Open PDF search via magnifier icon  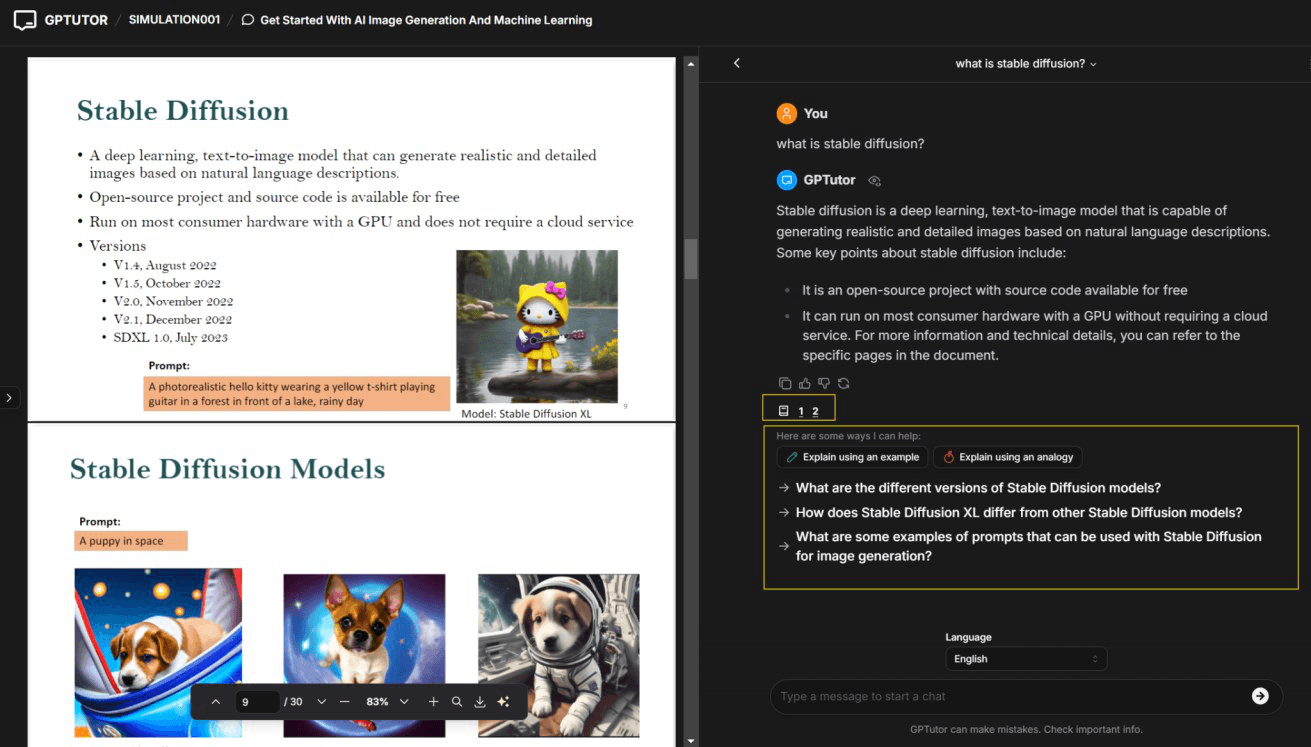(x=457, y=702)
